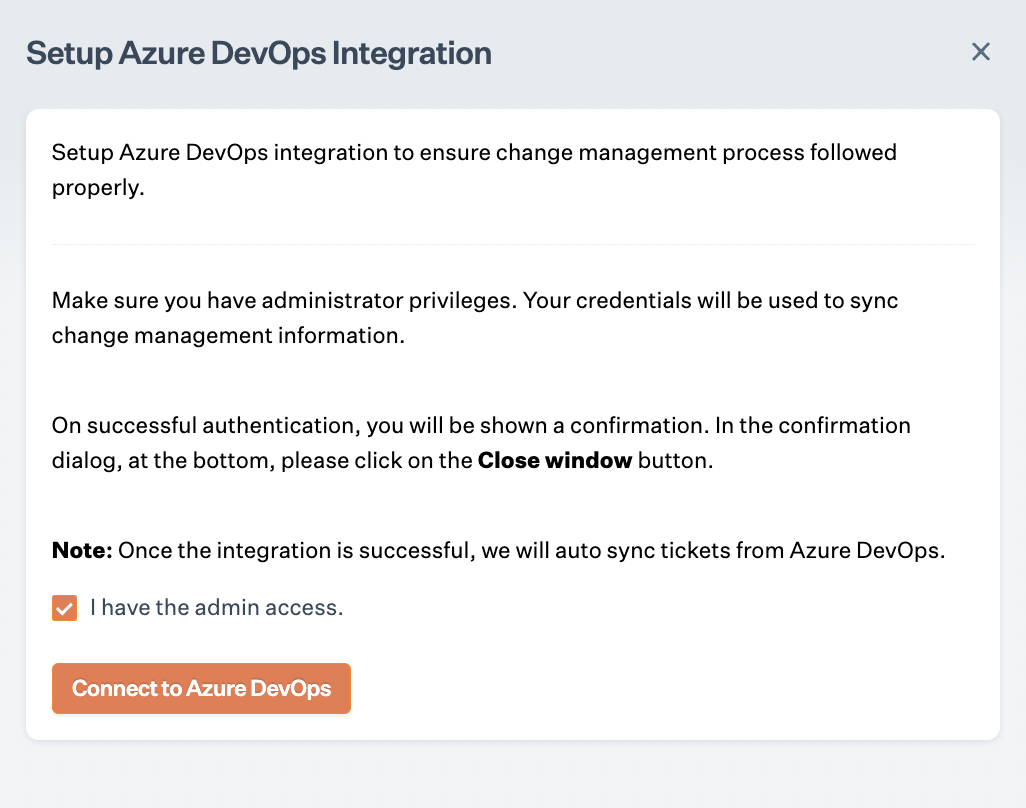The image size is (1026, 808).
Task: Click the "I have the admin access." label
Action: (x=216, y=607)
